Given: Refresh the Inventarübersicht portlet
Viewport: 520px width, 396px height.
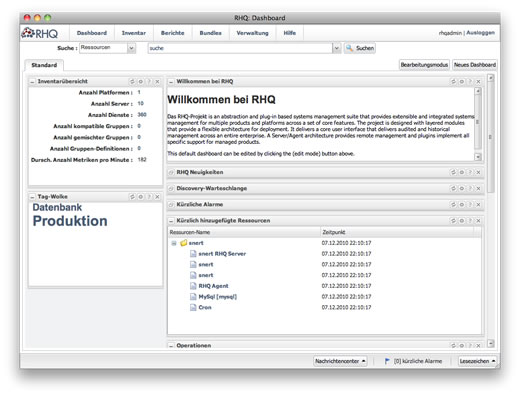Looking at the screenshot, I should pyautogui.click(x=132, y=81).
